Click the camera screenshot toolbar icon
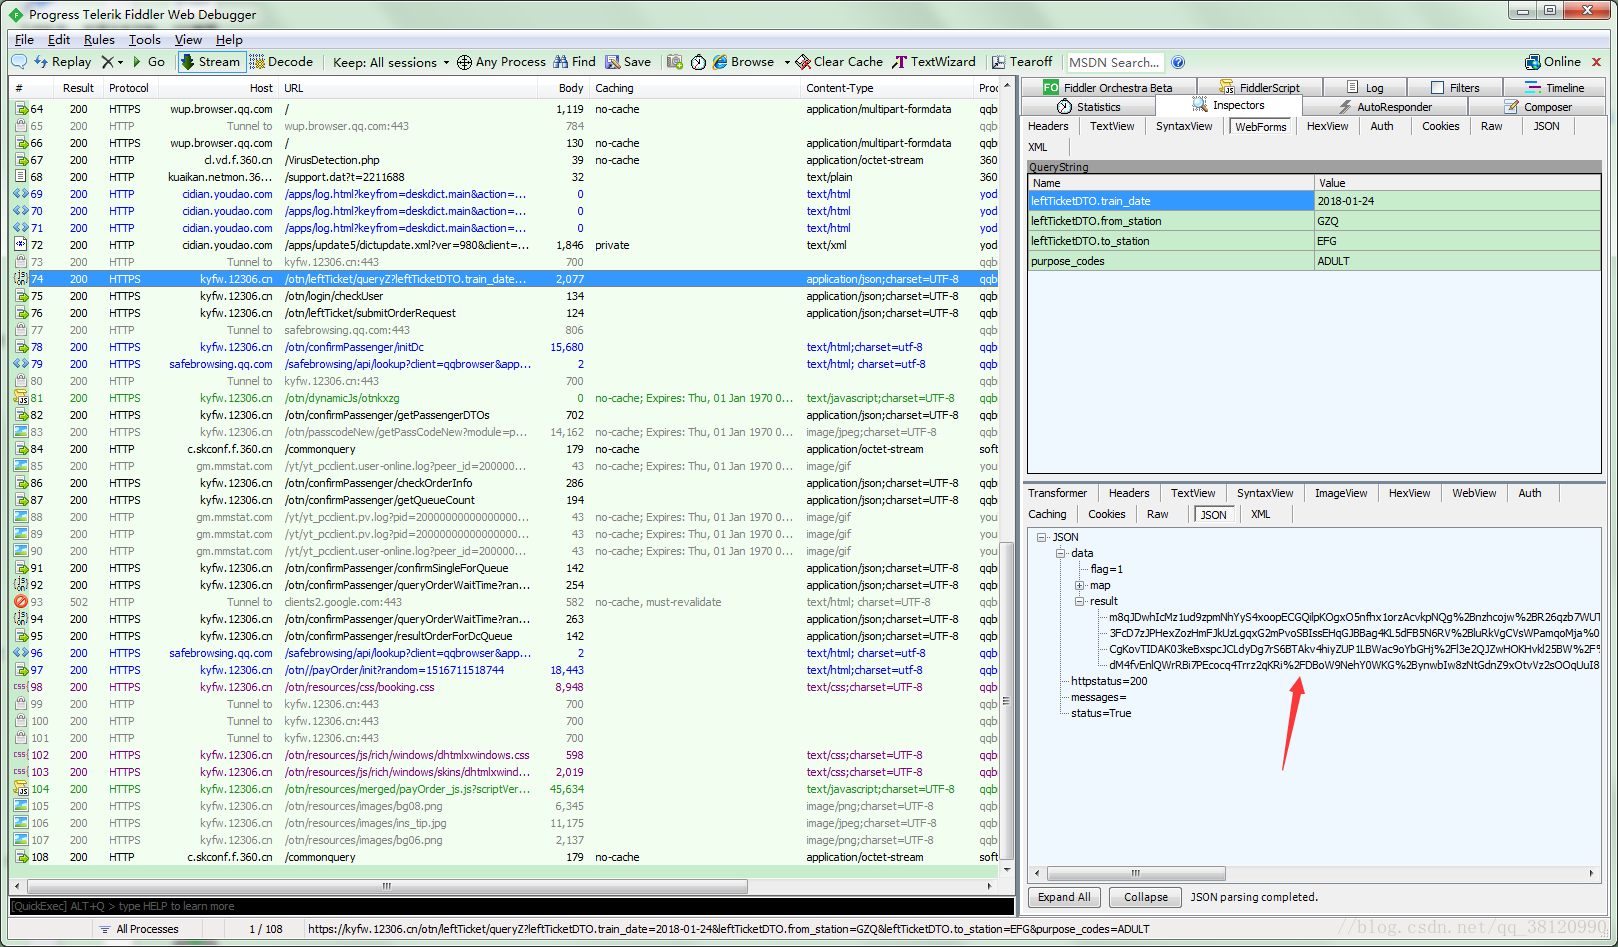1618x947 pixels. tap(675, 62)
